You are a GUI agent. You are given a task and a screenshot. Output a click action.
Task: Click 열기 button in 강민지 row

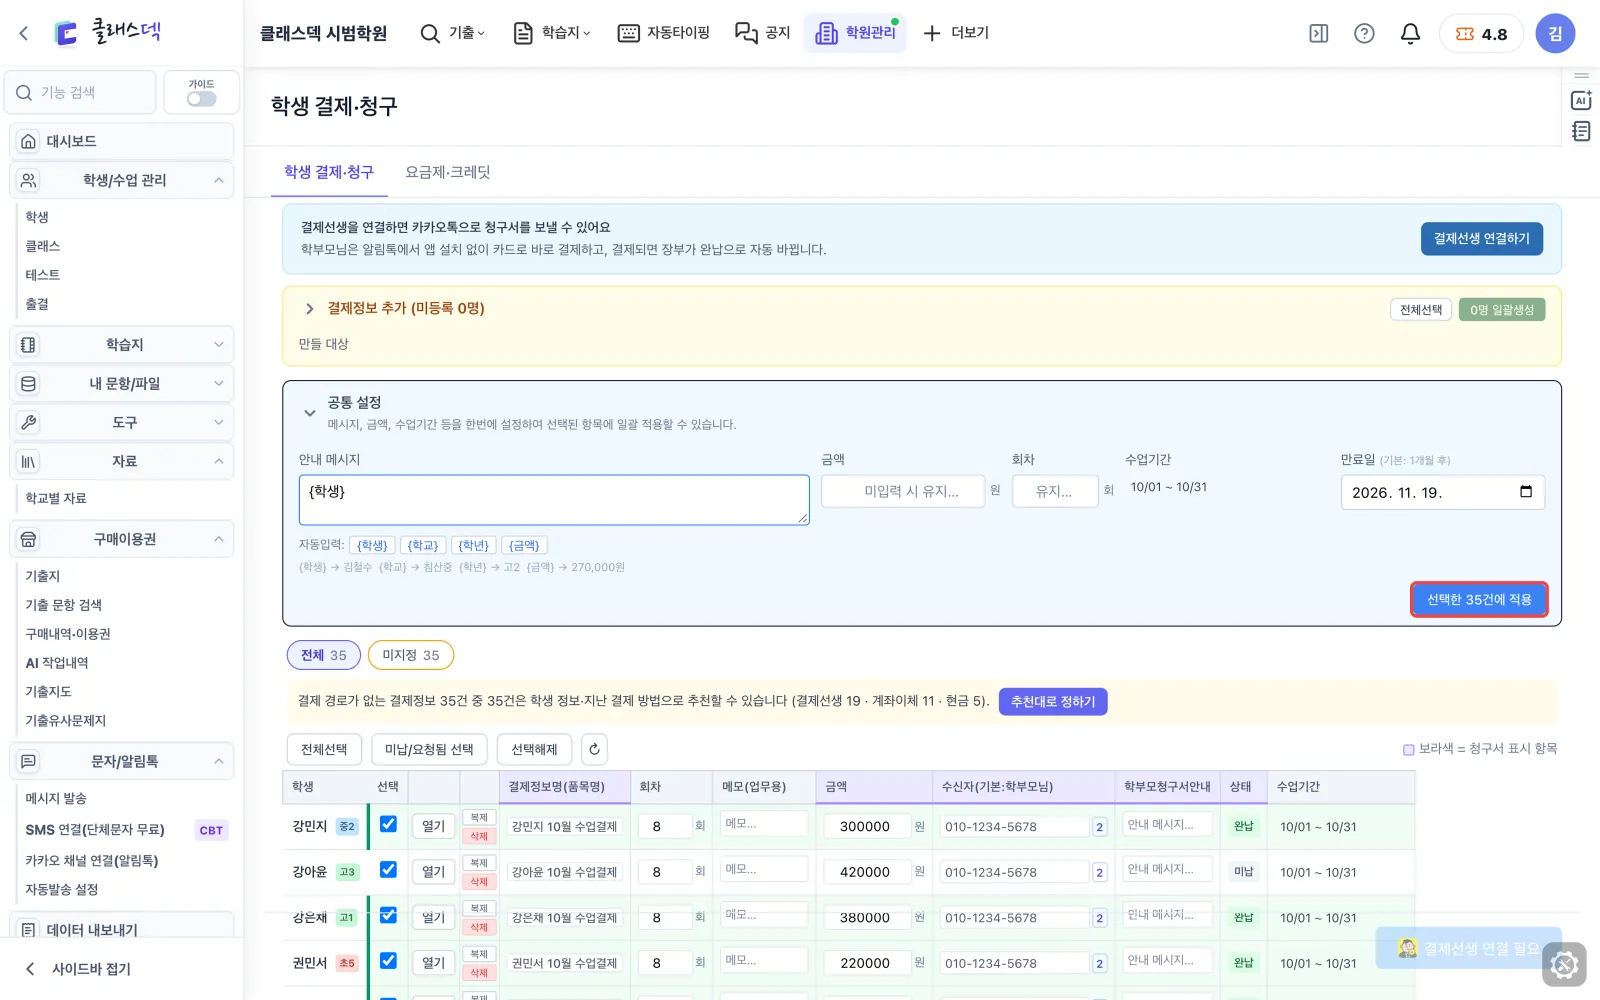[433, 826]
